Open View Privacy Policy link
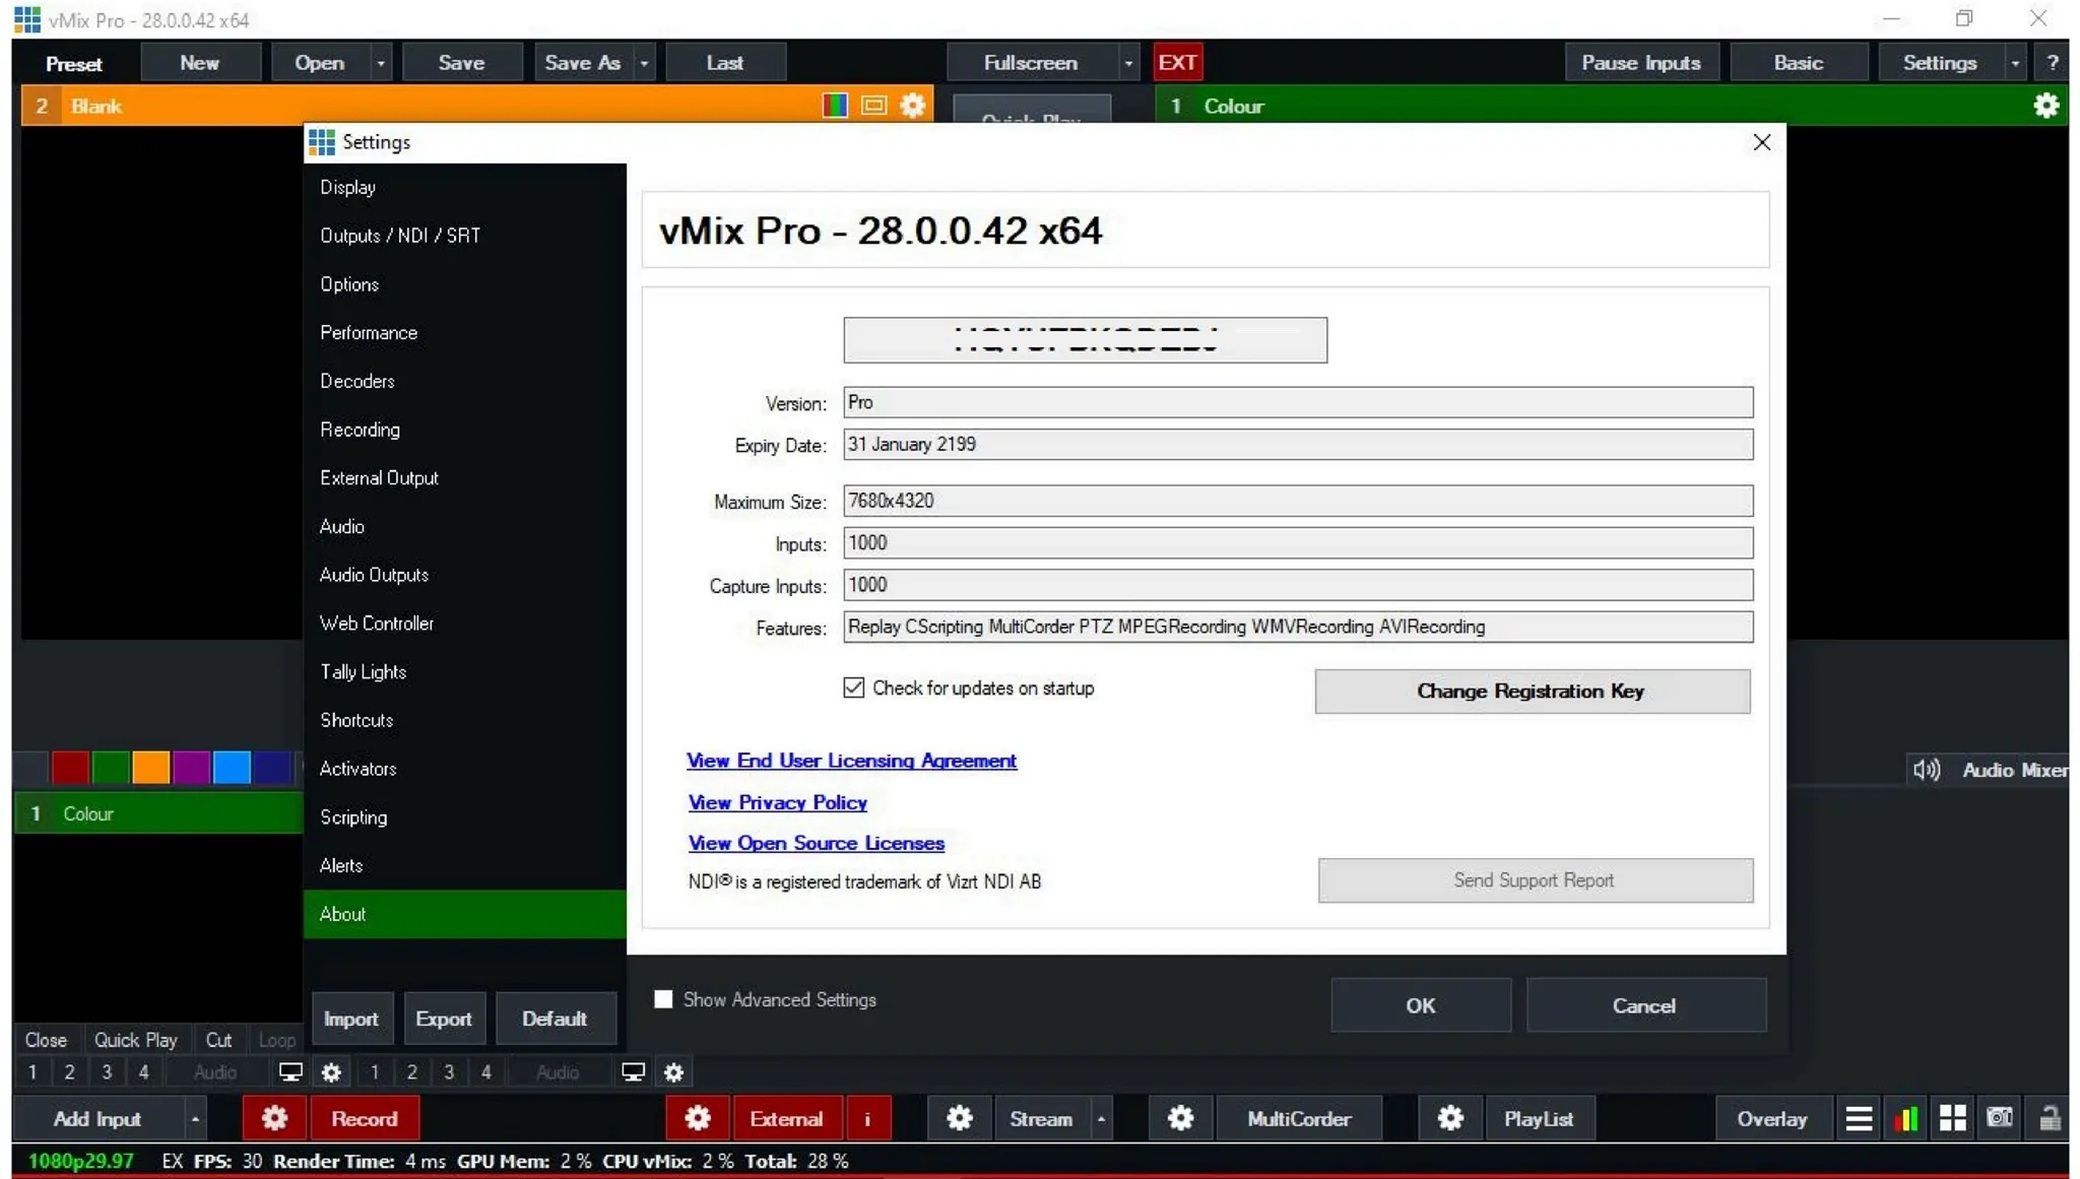2080x1179 pixels. pyautogui.click(x=777, y=802)
